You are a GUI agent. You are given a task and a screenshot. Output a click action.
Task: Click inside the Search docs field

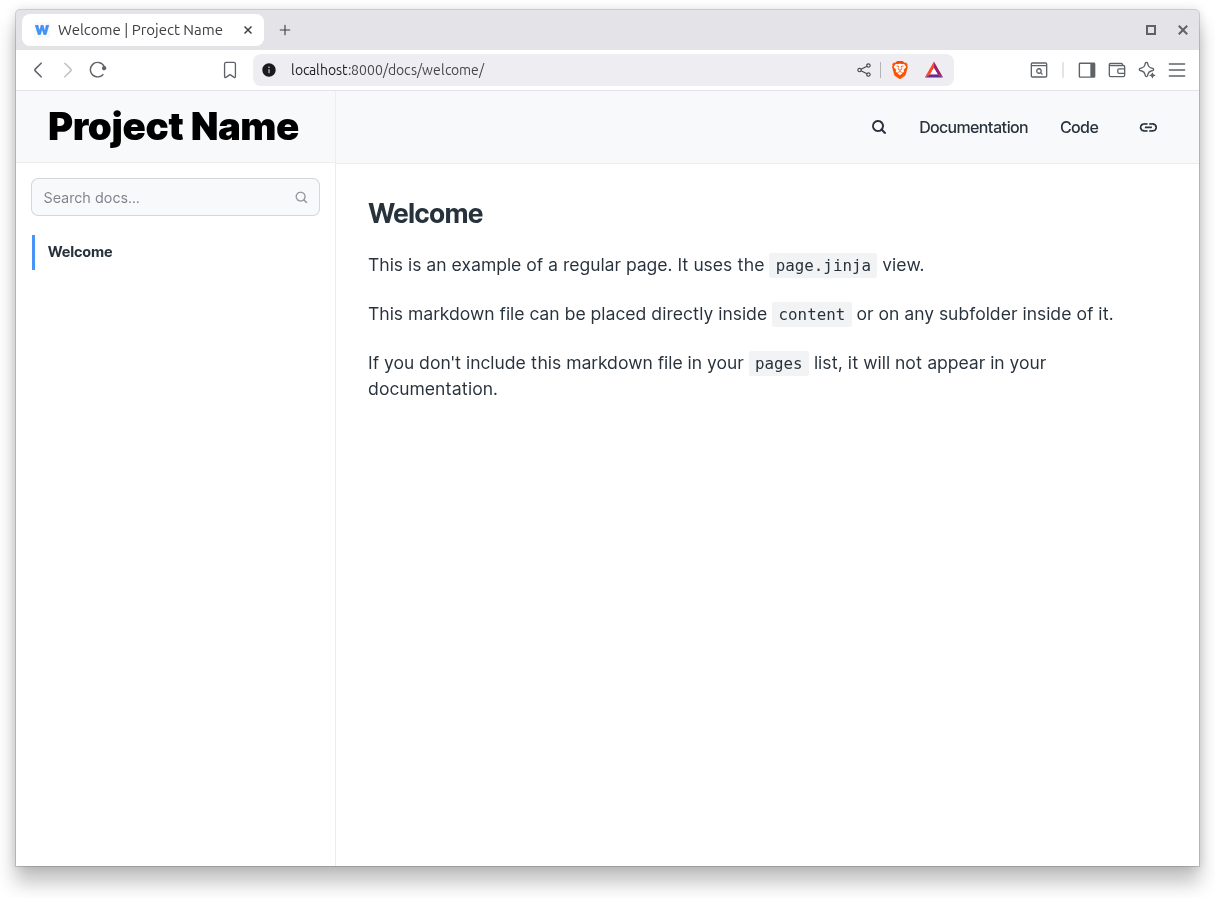click(160, 197)
